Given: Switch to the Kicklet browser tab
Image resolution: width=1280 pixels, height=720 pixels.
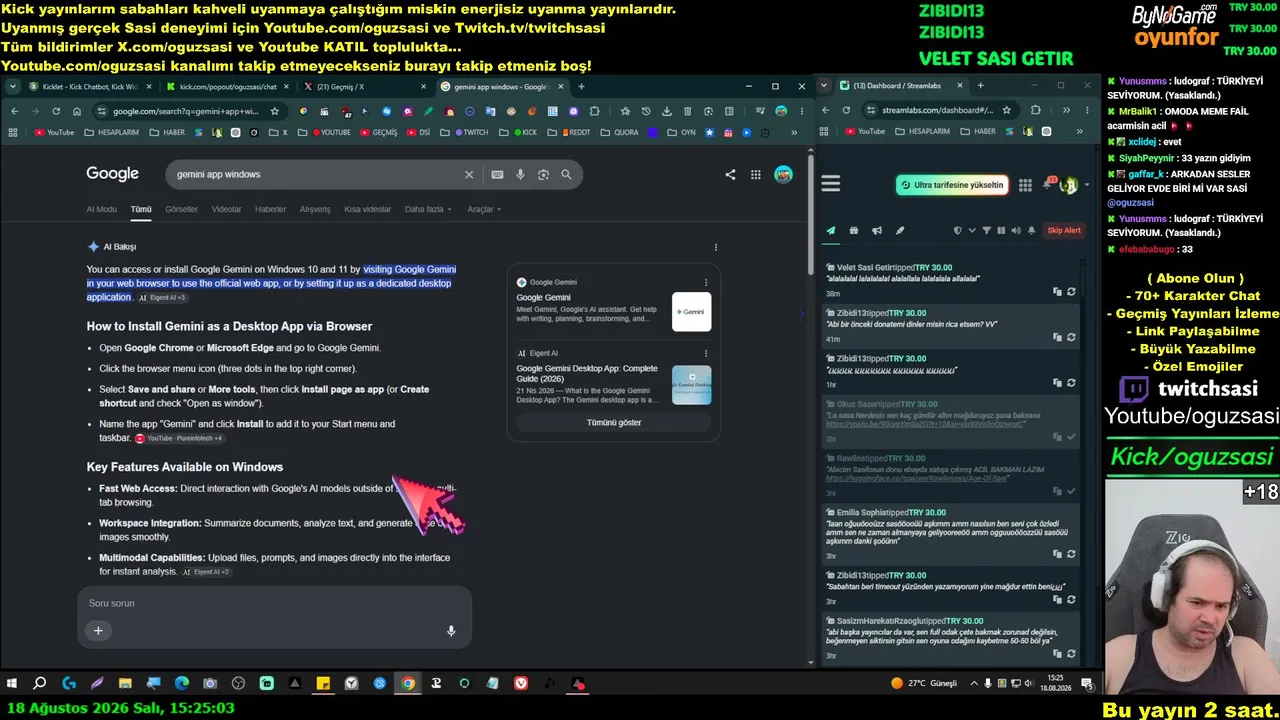Looking at the screenshot, I should click(90, 87).
